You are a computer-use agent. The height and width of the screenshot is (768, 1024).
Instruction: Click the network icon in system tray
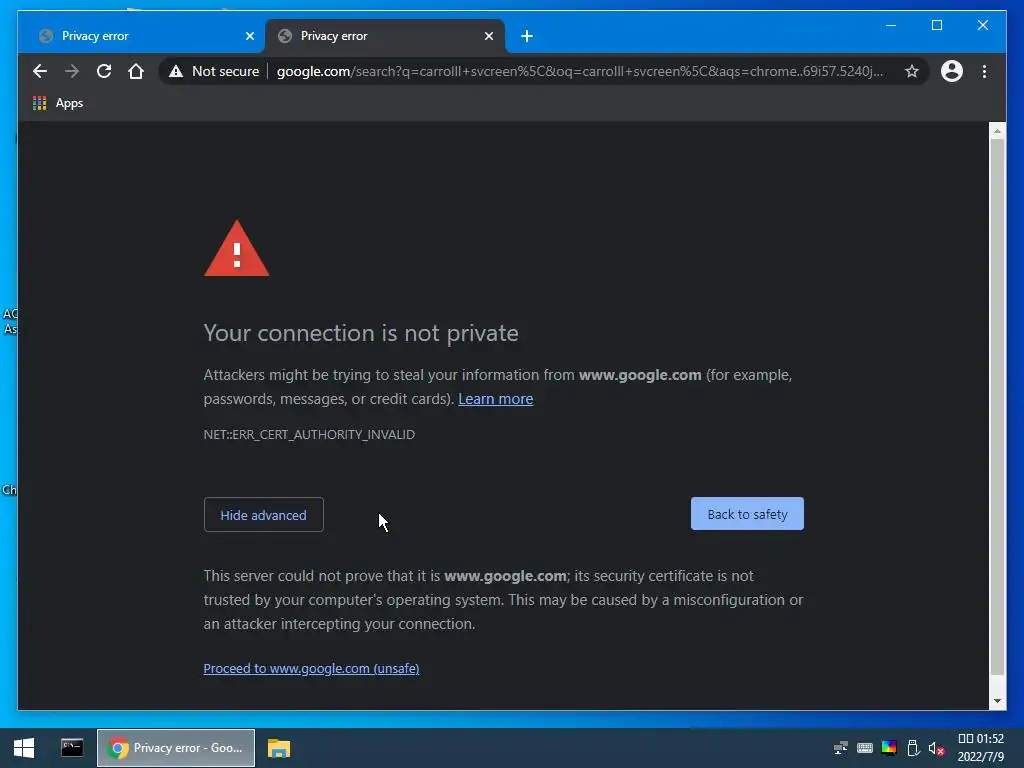[840, 748]
